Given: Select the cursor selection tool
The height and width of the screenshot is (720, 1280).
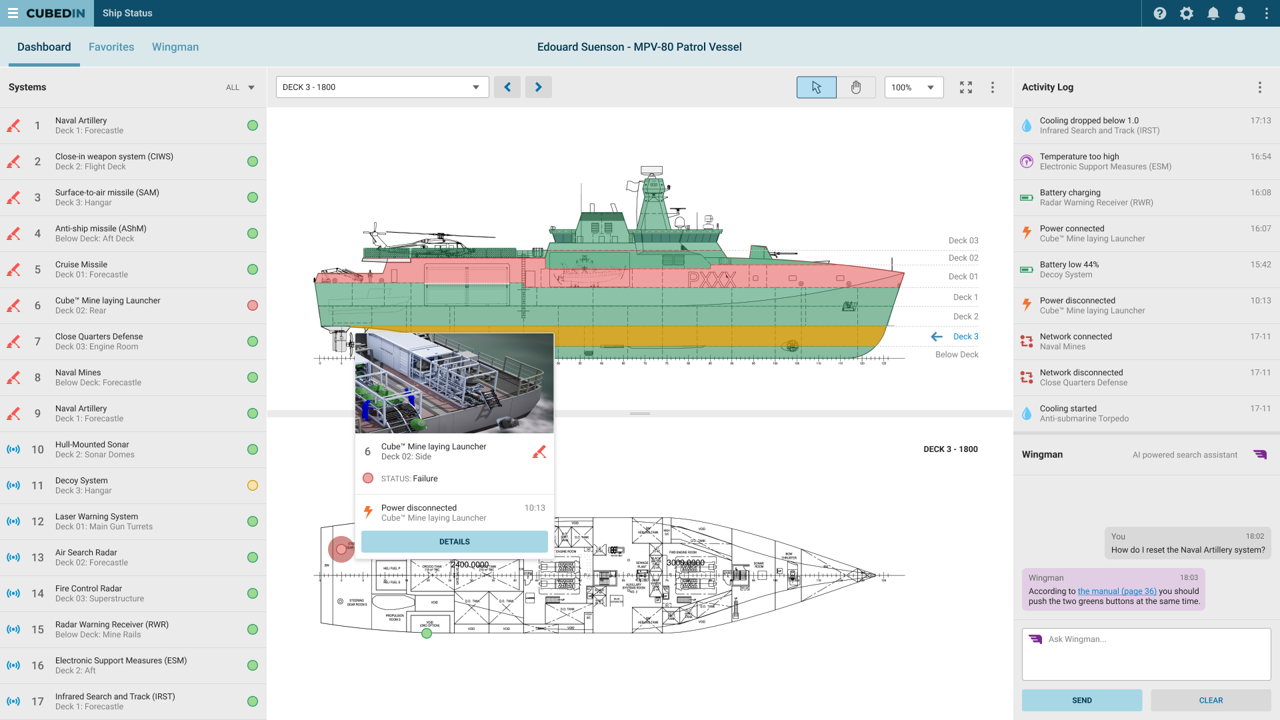Looking at the screenshot, I should pyautogui.click(x=816, y=87).
